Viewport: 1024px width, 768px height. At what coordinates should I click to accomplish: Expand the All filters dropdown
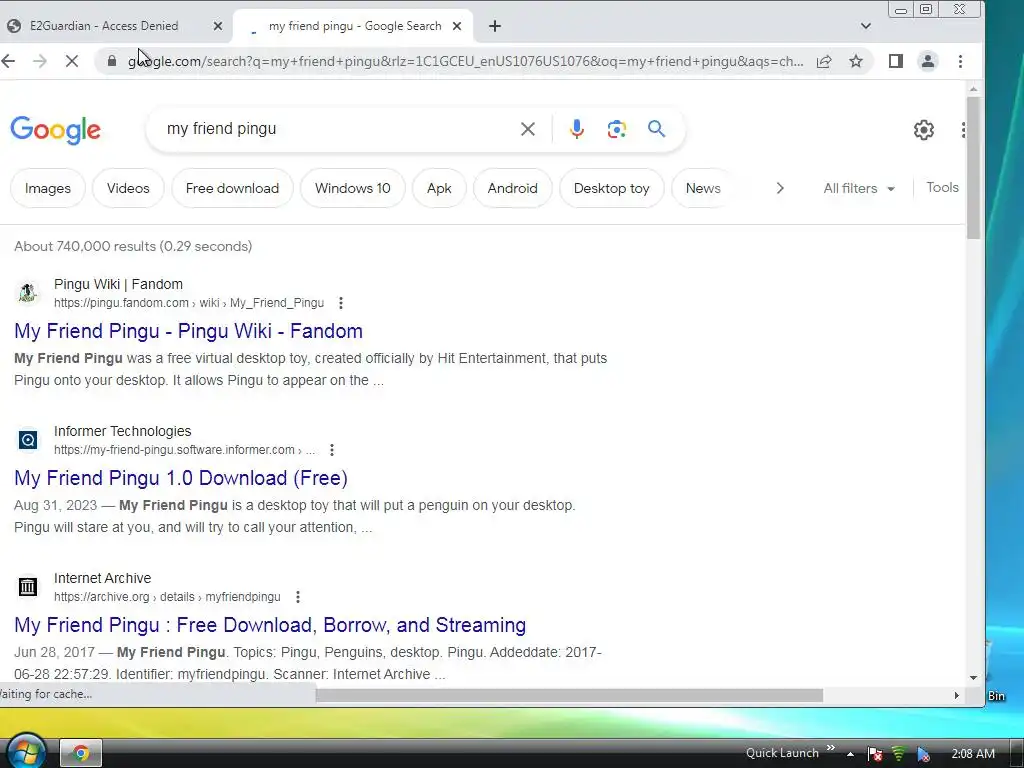[x=858, y=189]
